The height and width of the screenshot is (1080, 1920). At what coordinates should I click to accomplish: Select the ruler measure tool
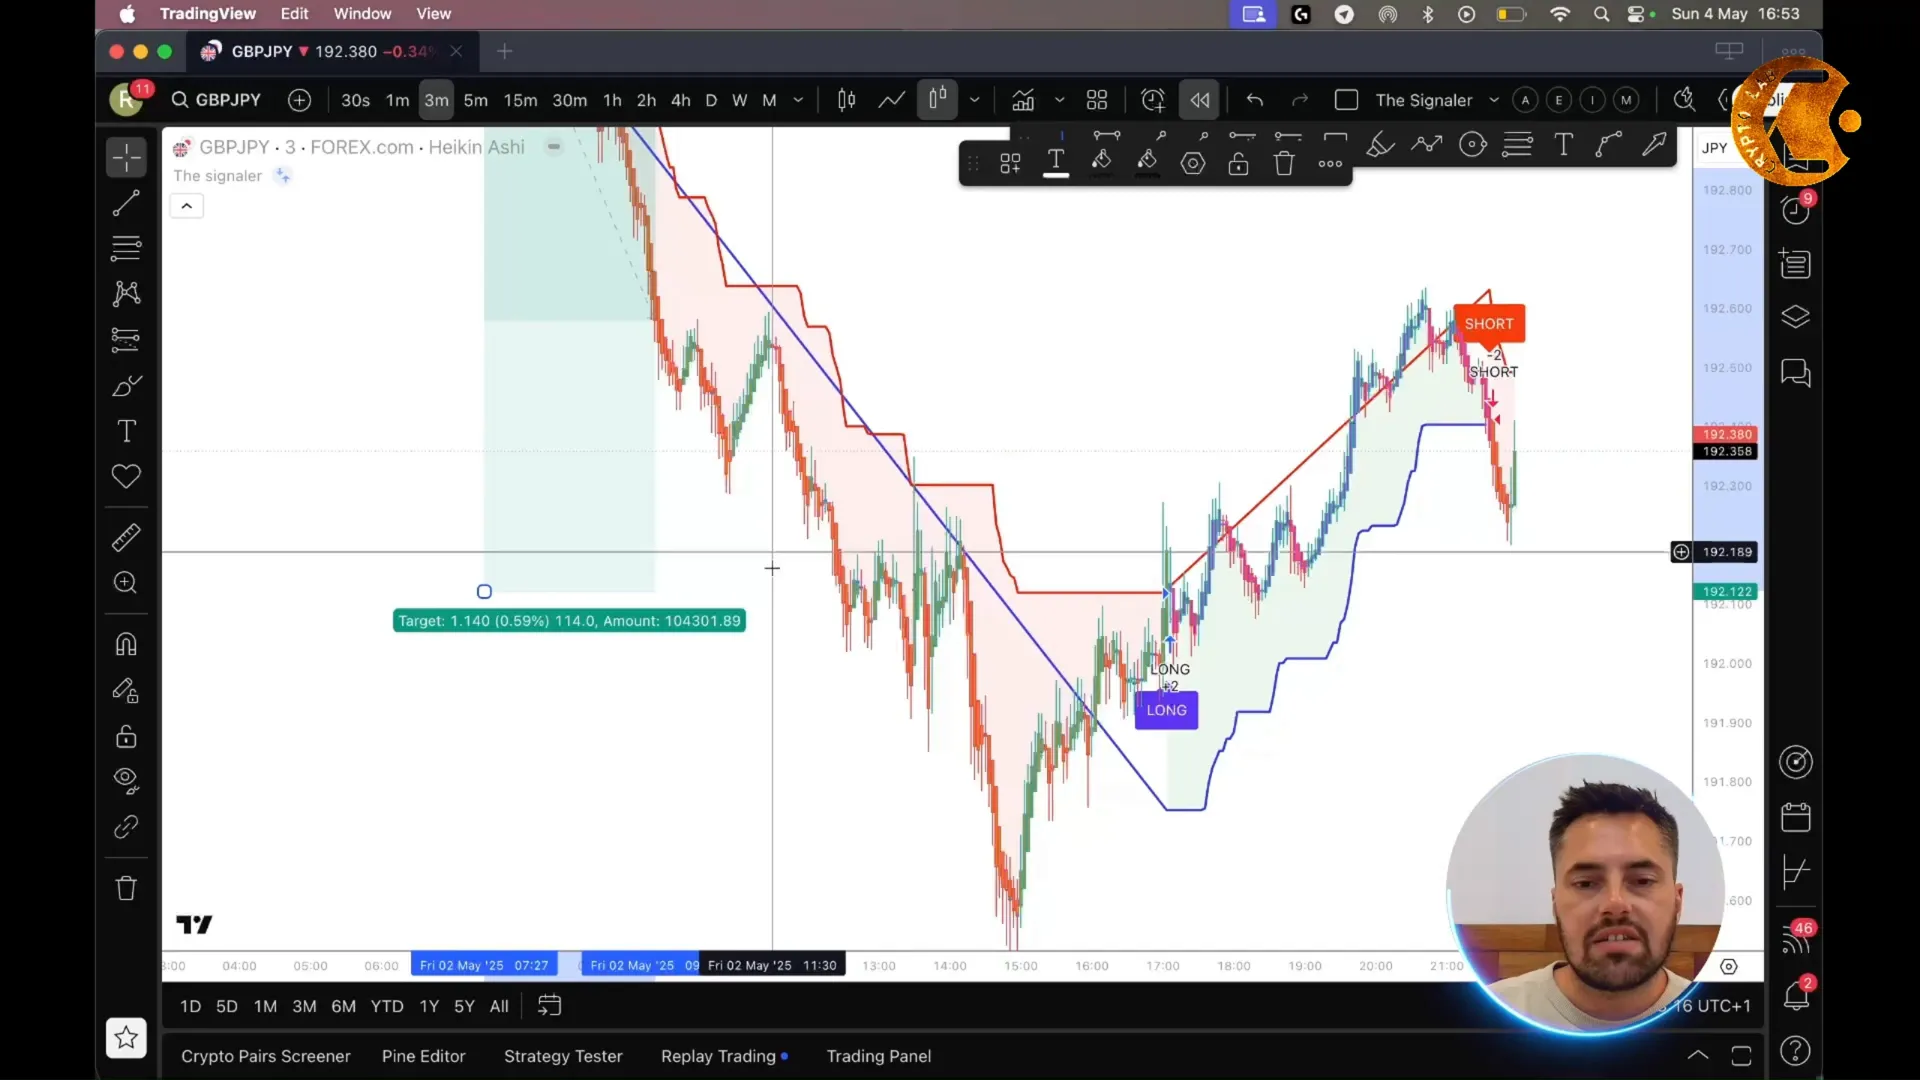(x=126, y=538)
